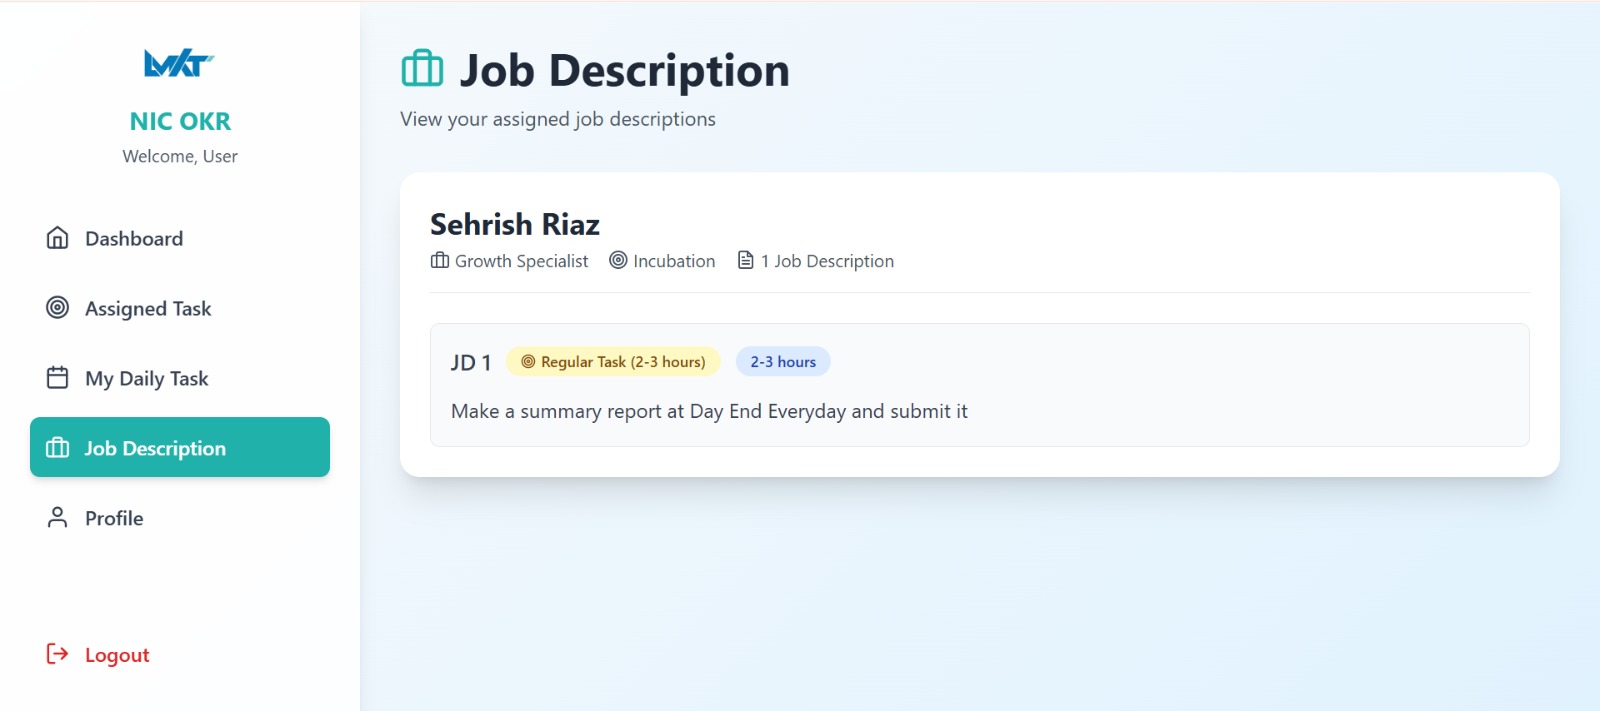Select the blue 2-3 hours badge
Image resolution: width=1600 pixels, height=711 pixels.
click(x=783, y=361)
